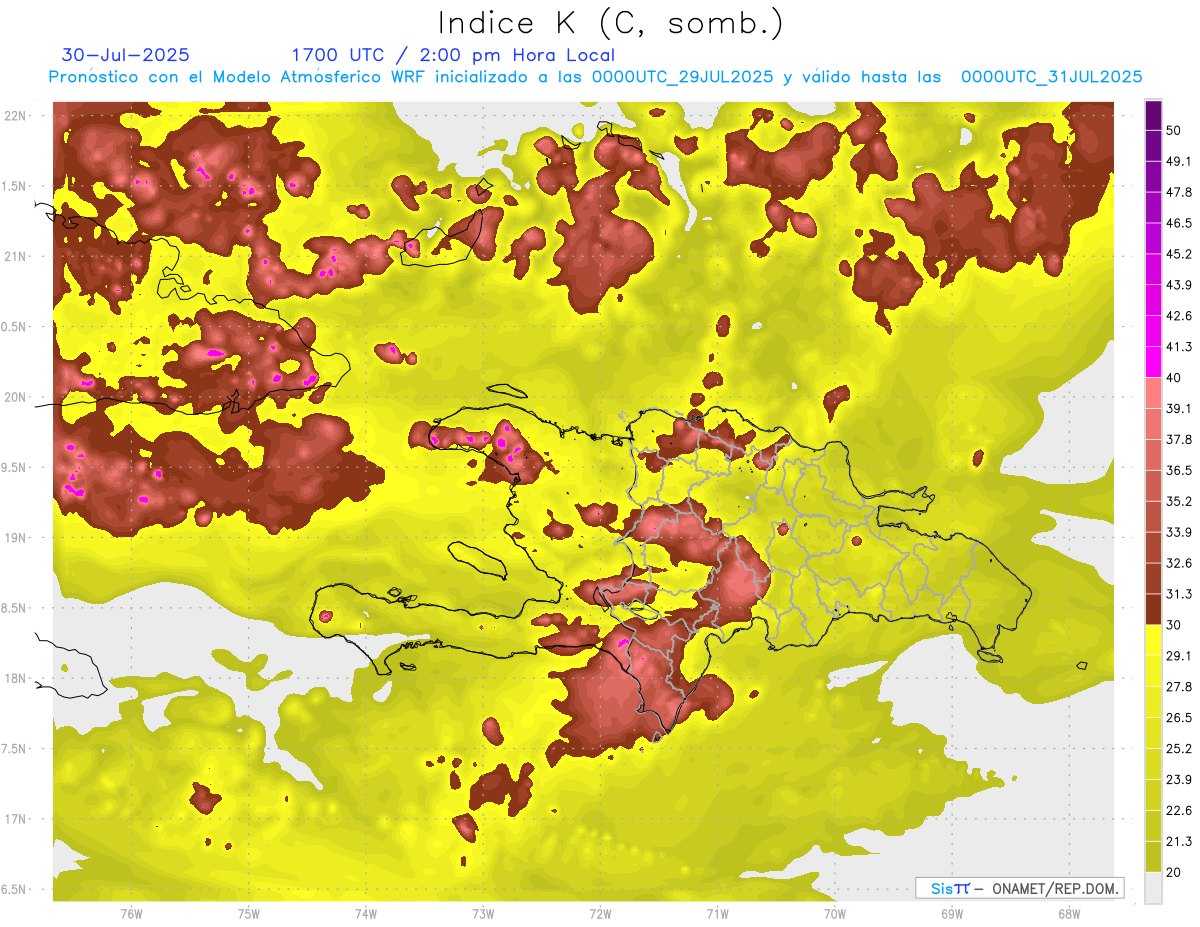
Task: Click the olive swatch between 20 and 21.3
Action: [x=1153, y=856]
